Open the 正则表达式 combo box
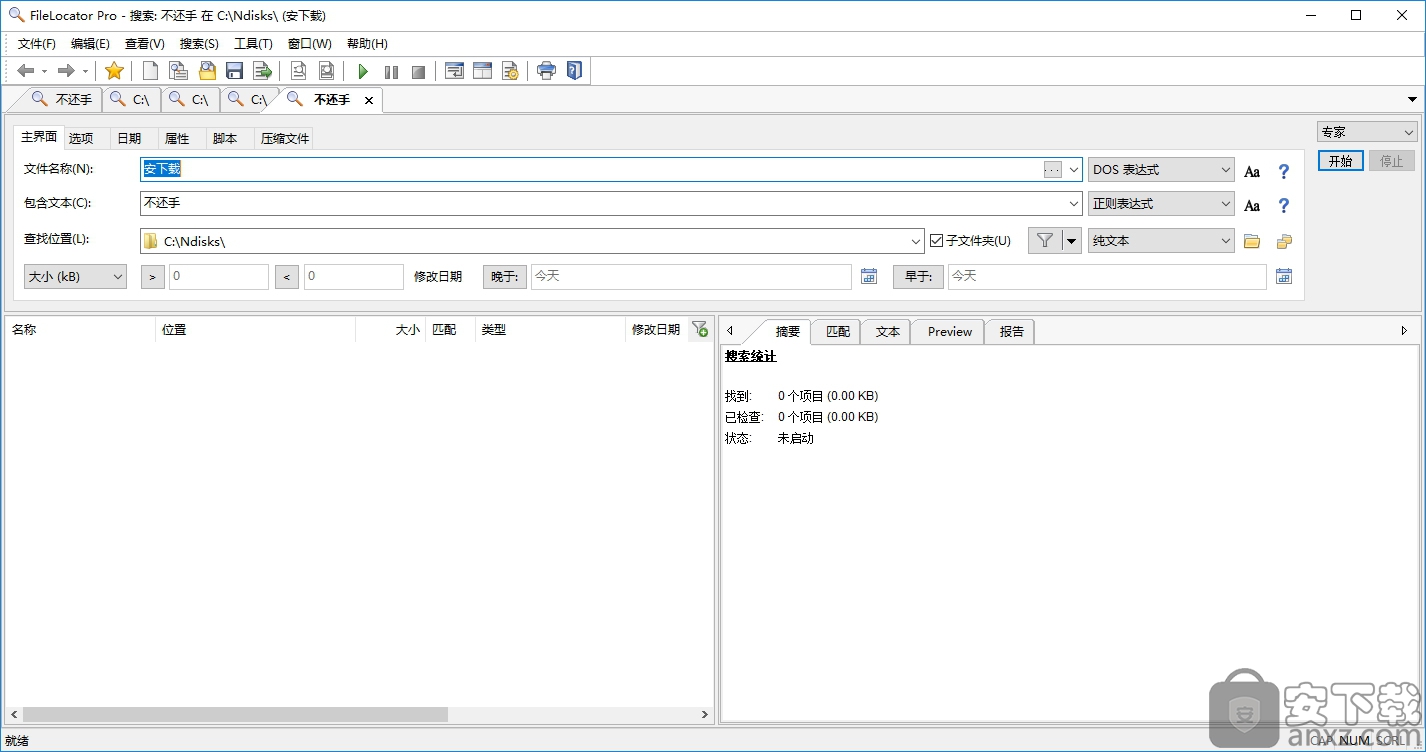 (1161, 204)
